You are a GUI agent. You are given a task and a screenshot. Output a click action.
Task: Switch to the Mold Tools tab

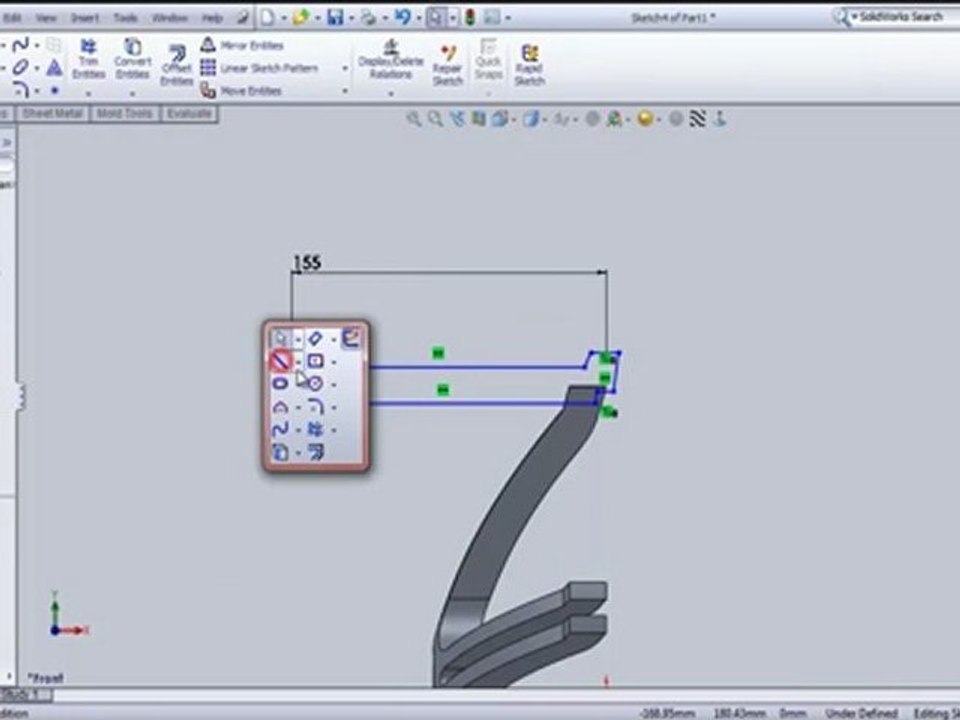(x=124, y=114)
